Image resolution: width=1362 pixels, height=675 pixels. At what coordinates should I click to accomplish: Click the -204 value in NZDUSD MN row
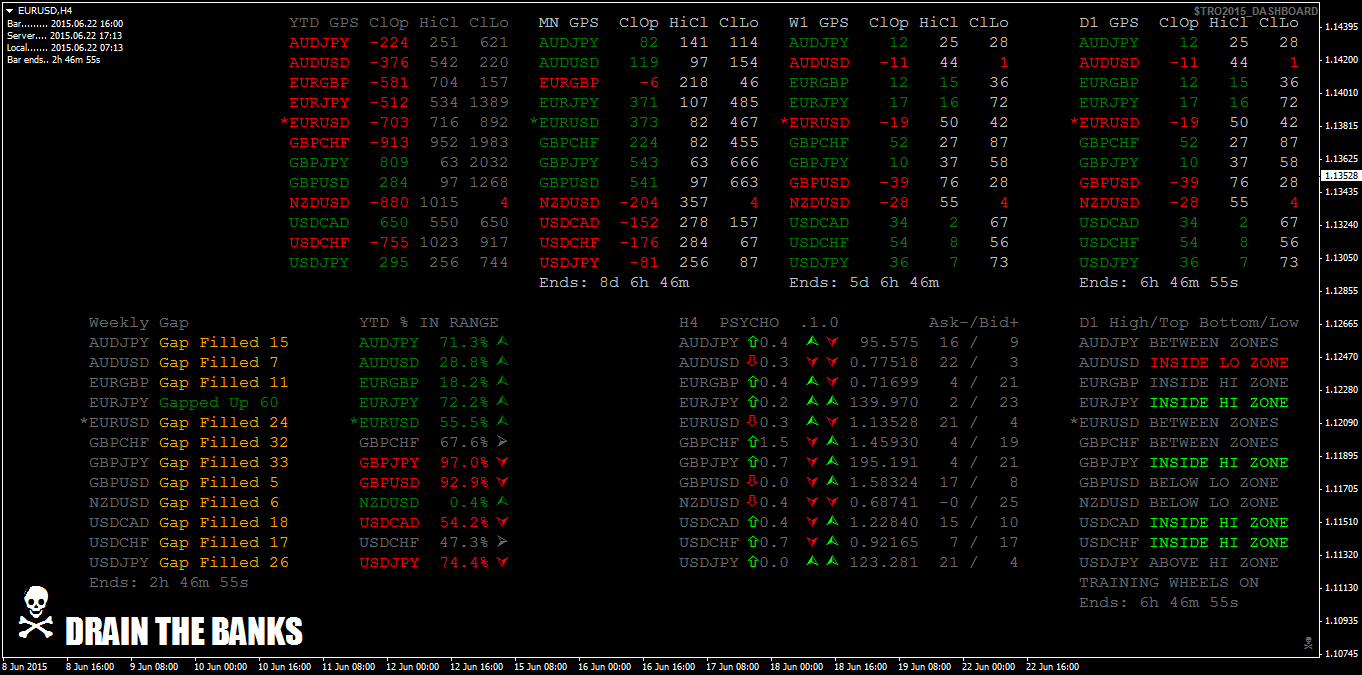639,202
